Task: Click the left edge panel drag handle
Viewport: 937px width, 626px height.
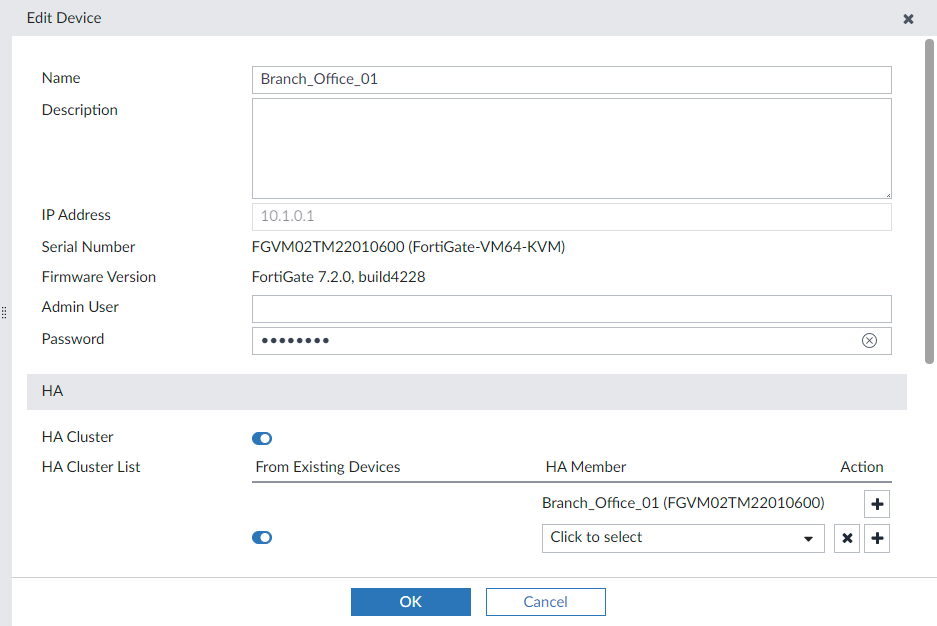Action: tap(4, 313)
